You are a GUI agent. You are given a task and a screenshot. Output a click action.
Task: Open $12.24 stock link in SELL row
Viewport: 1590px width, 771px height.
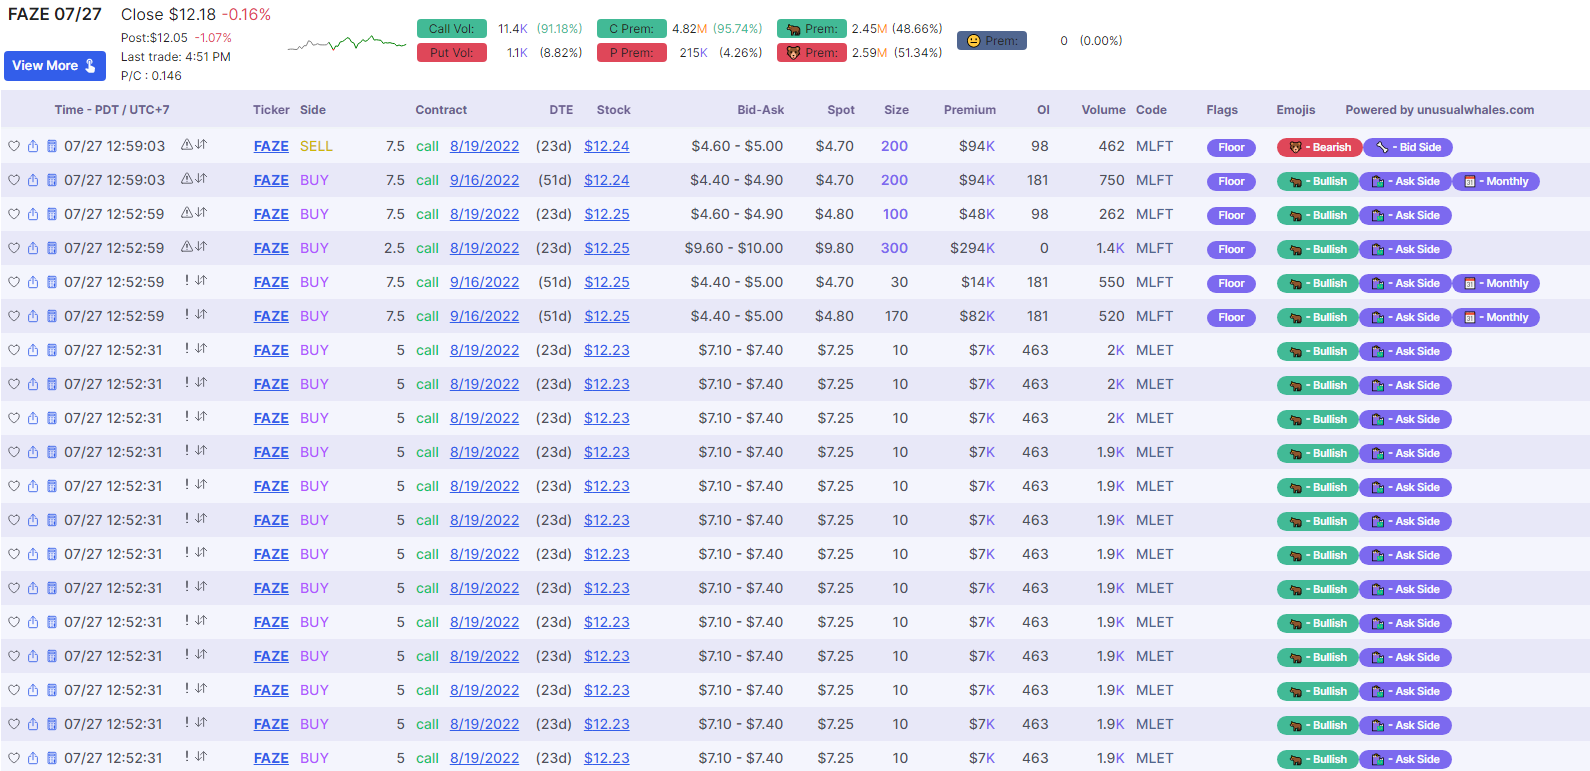[607, 146]
